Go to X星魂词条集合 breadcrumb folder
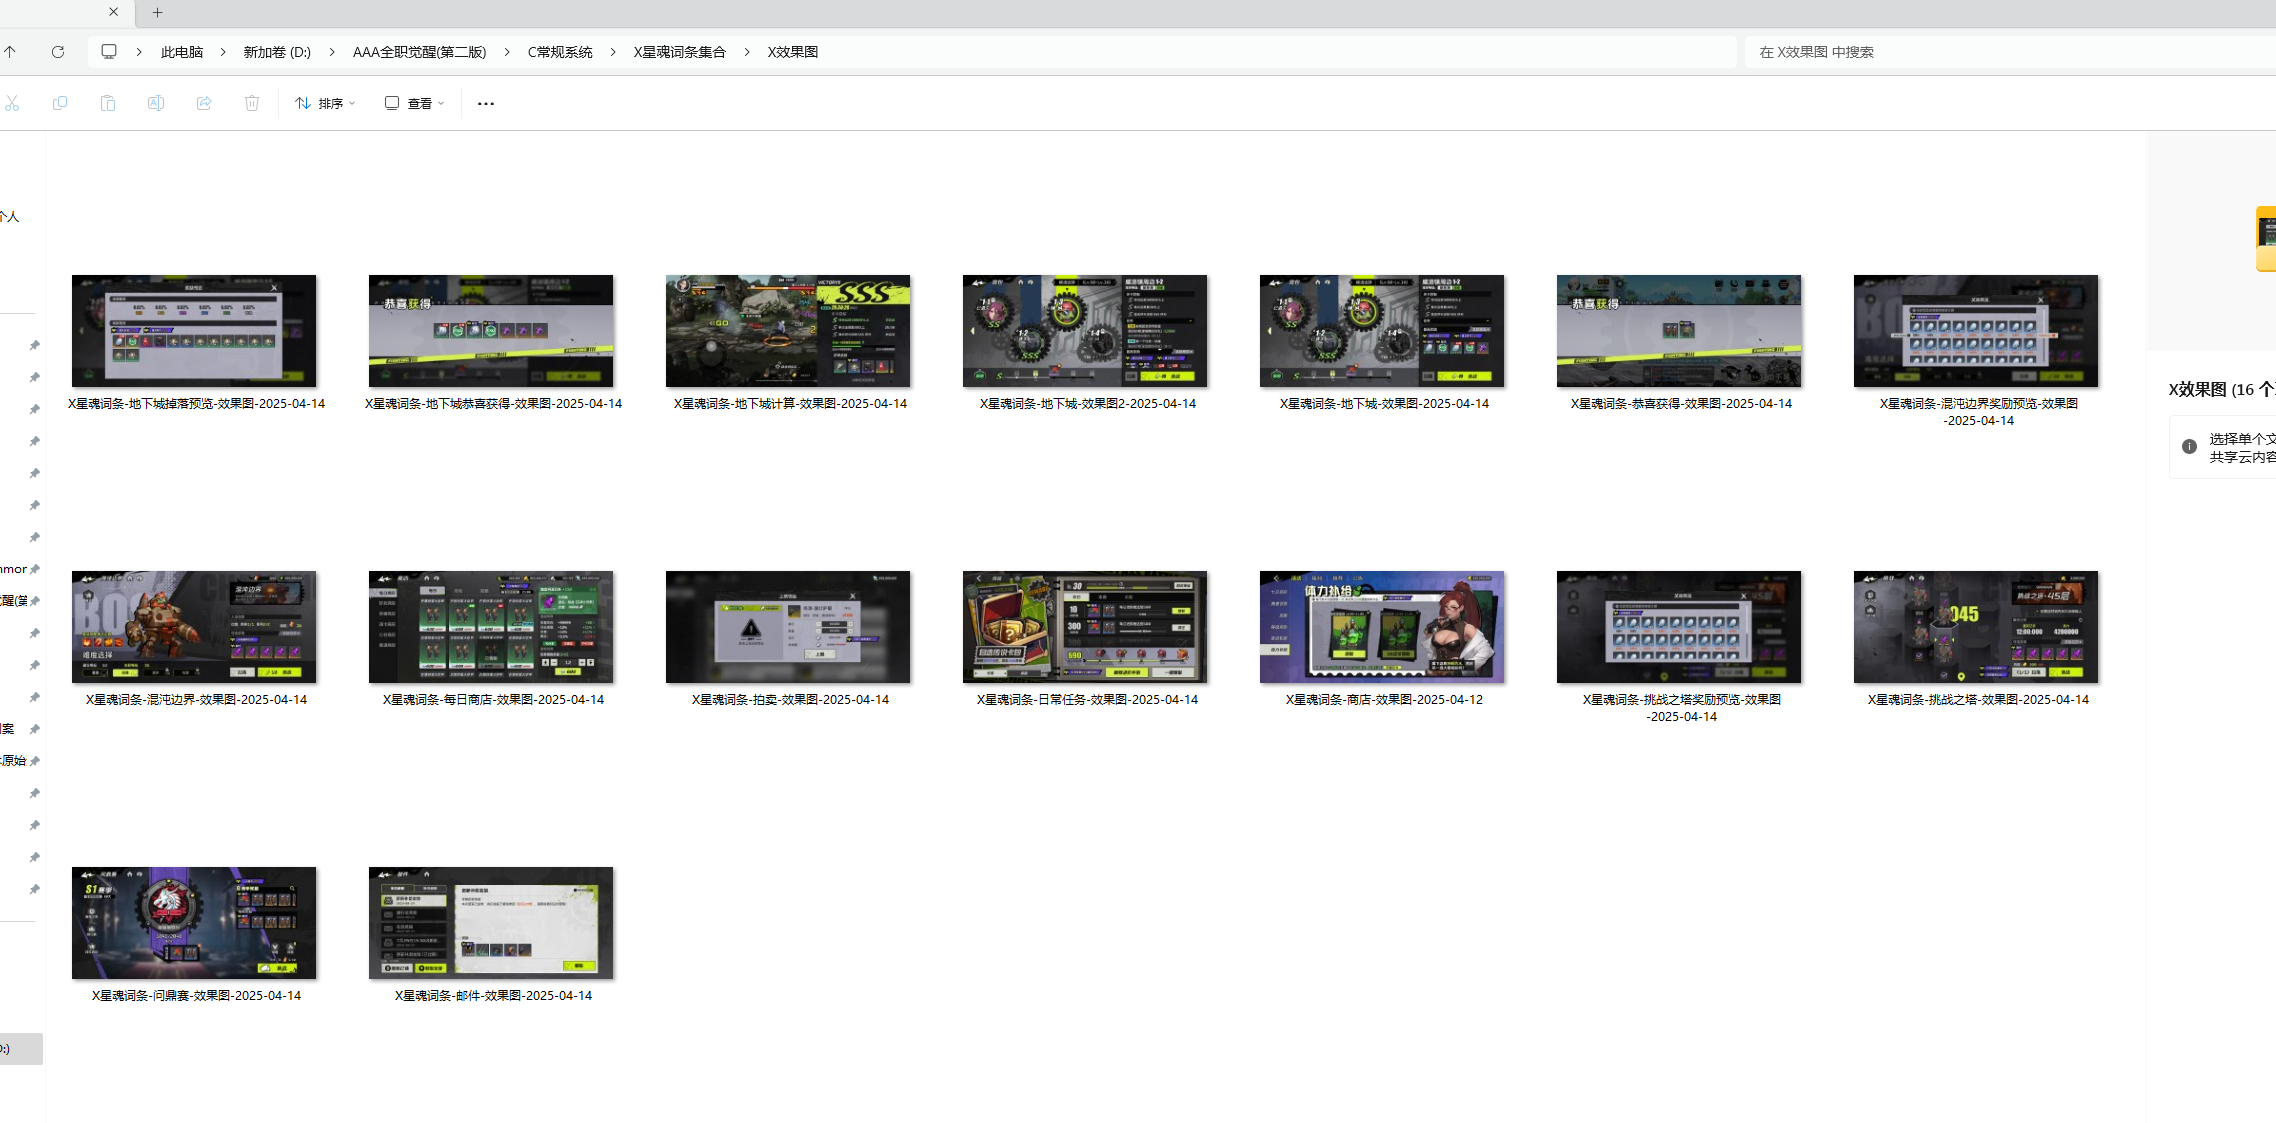Image resolution: width=2276 pixels, height=1123 pixels. (679, 52)
